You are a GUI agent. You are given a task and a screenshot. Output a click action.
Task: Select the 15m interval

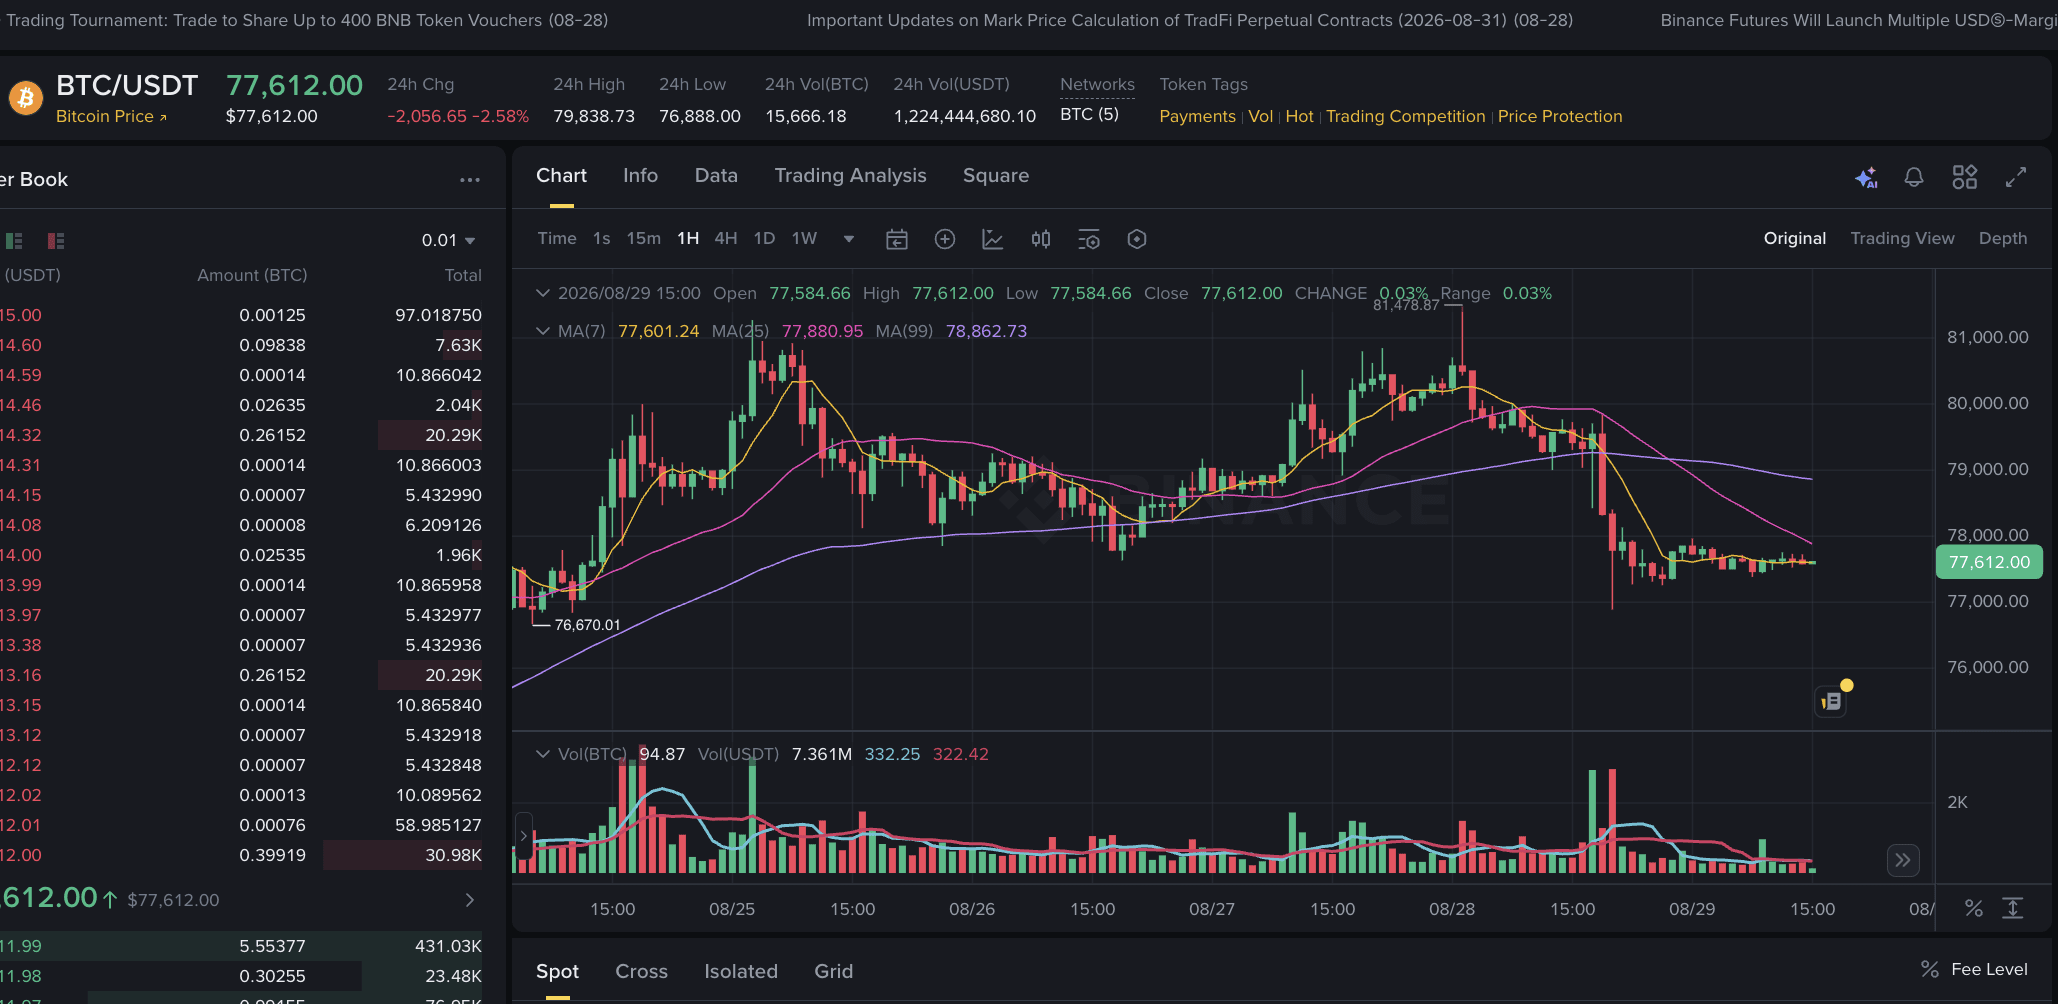[x=643, y=238]
